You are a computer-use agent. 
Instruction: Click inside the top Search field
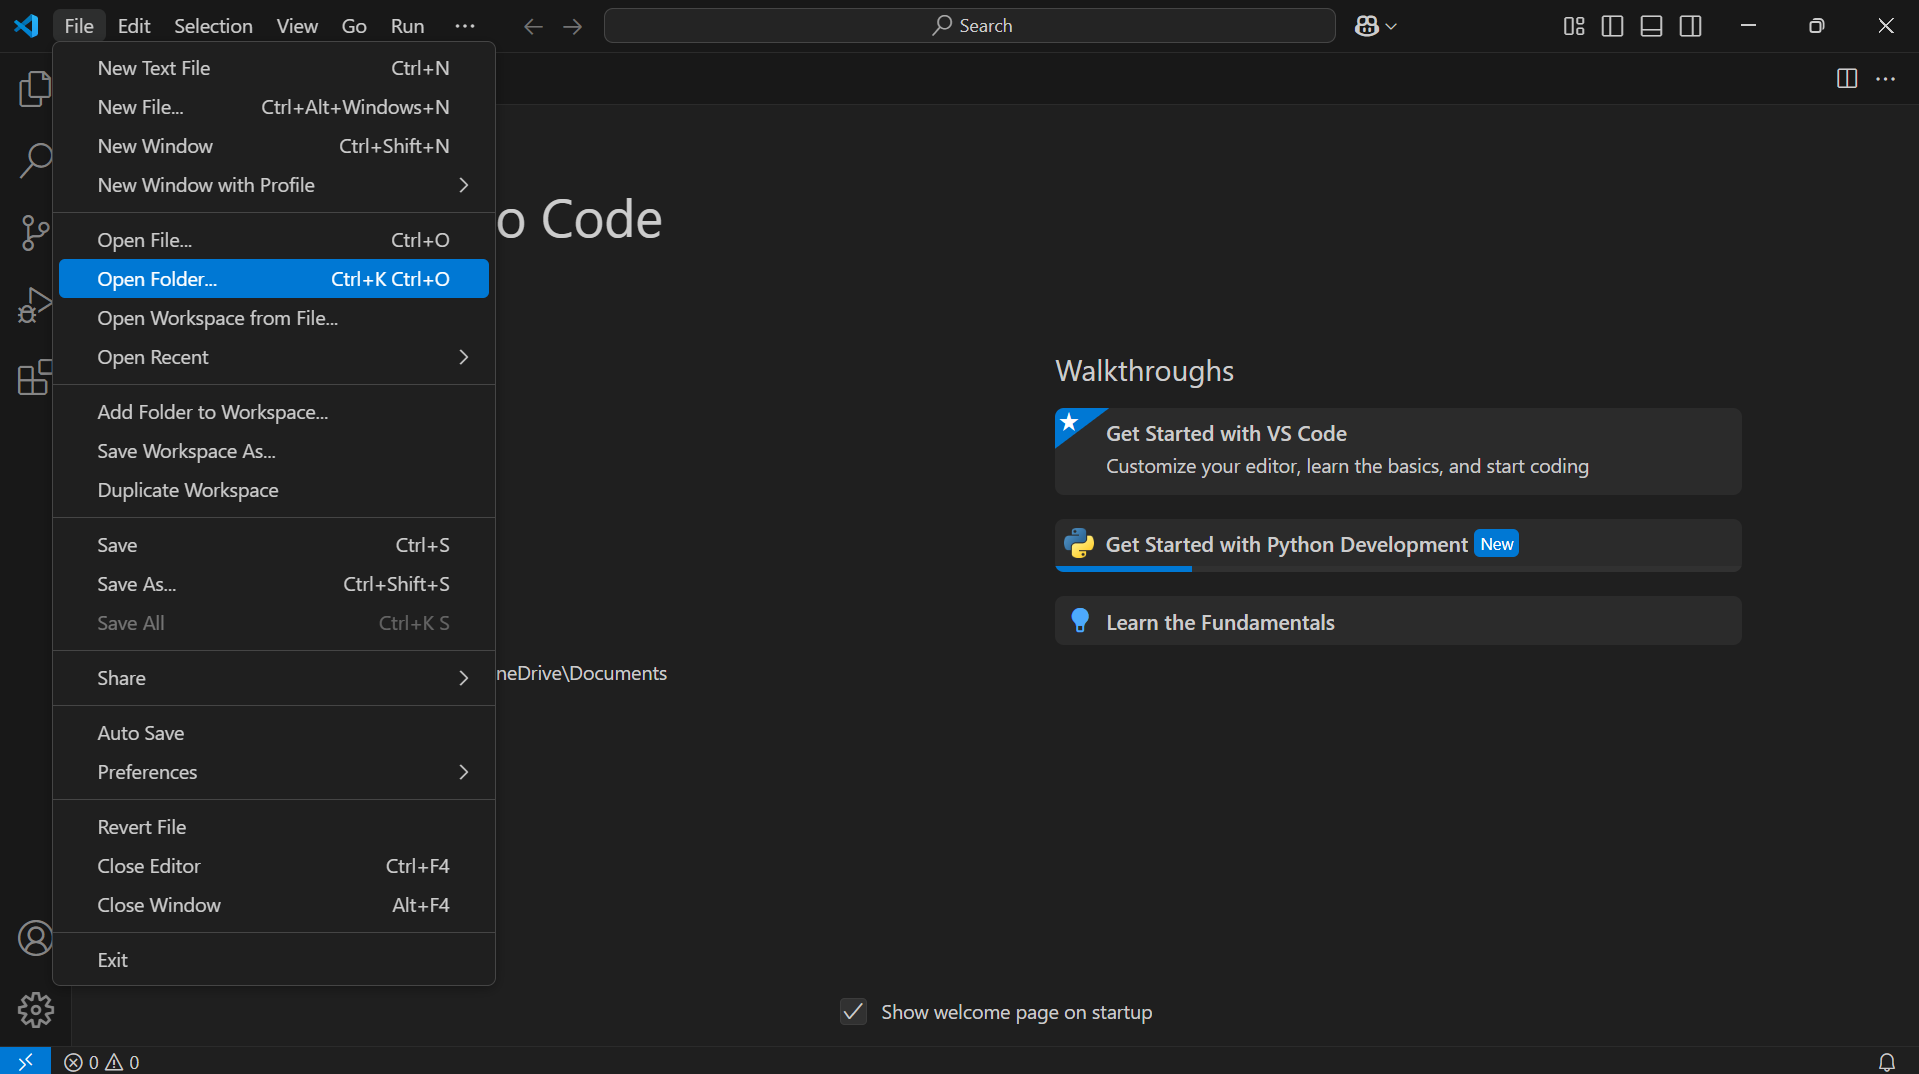pyautogui.click(x=968, y=25)
